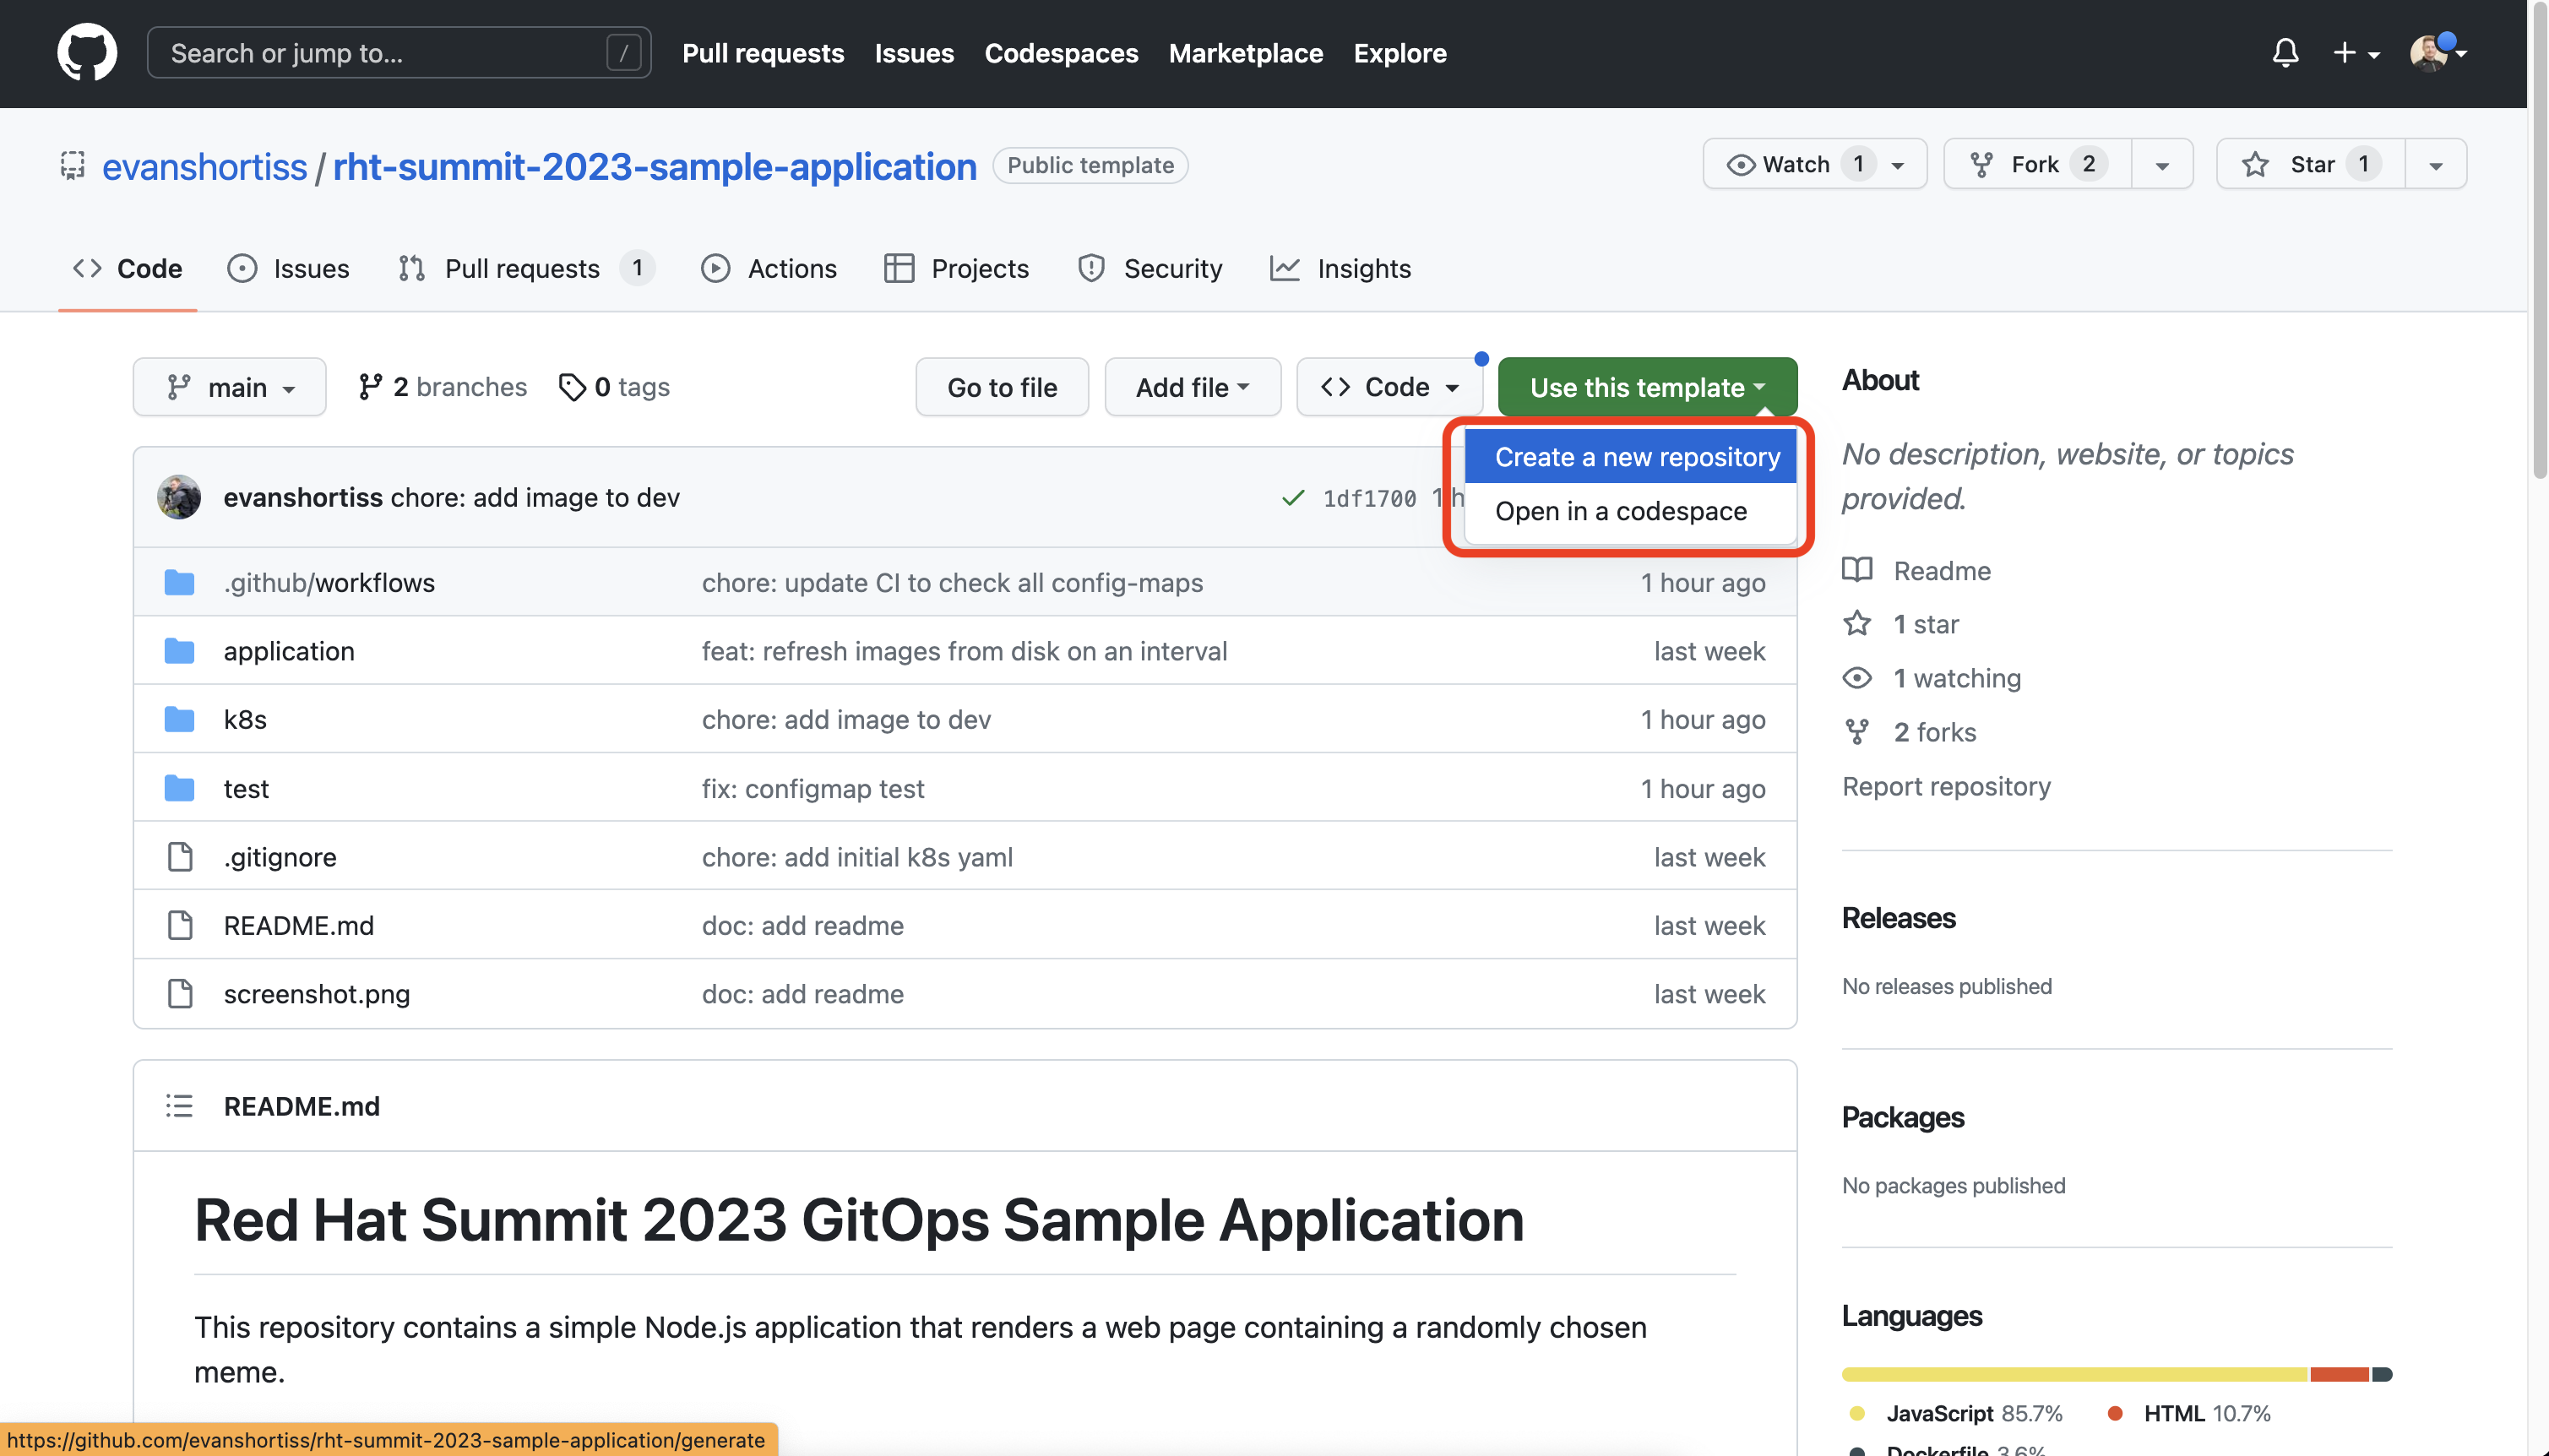
Task: Switch to the Security tab
Action: pos(1150,268)
